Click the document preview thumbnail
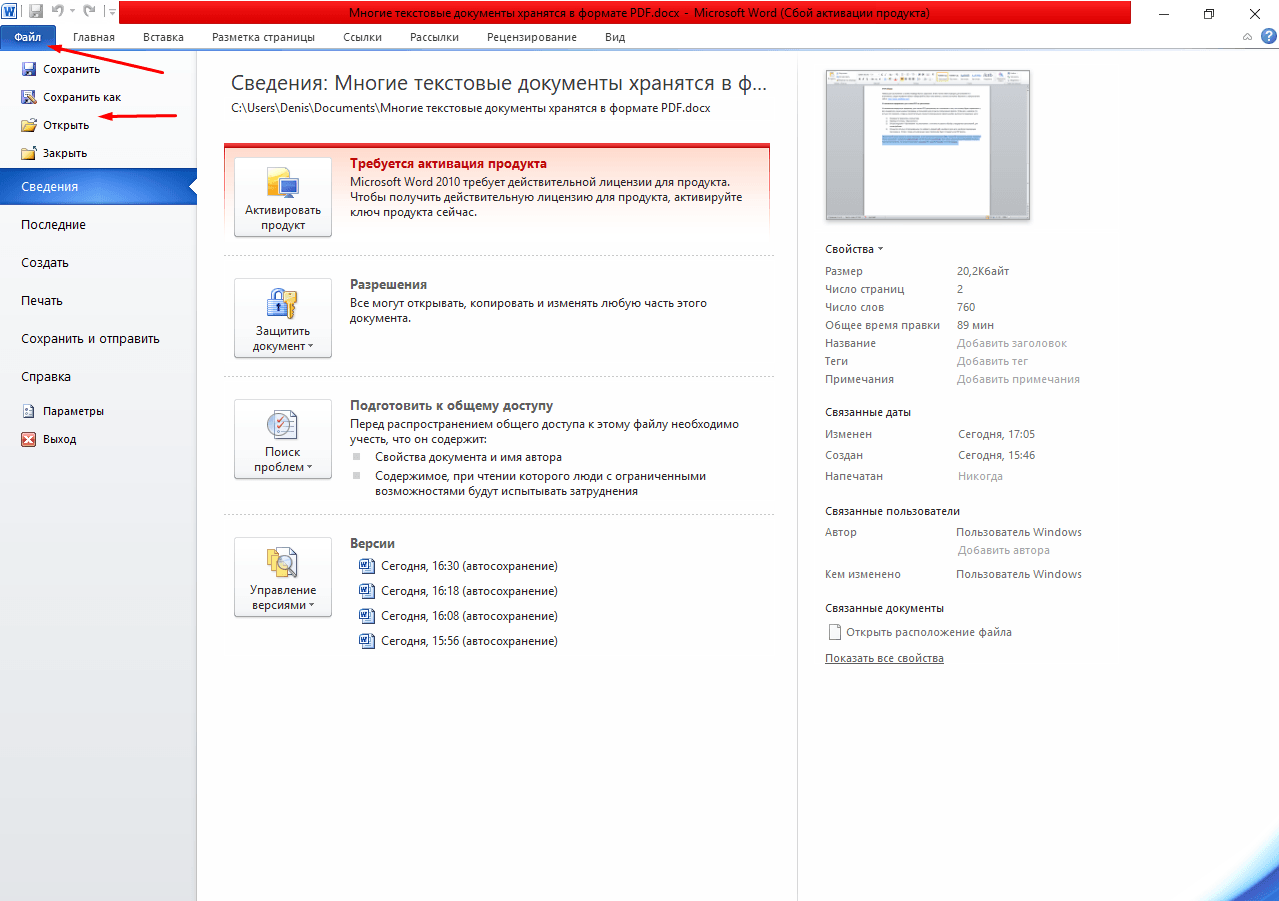This screenshot has width=1279, height=901. [x=927, y=144]
